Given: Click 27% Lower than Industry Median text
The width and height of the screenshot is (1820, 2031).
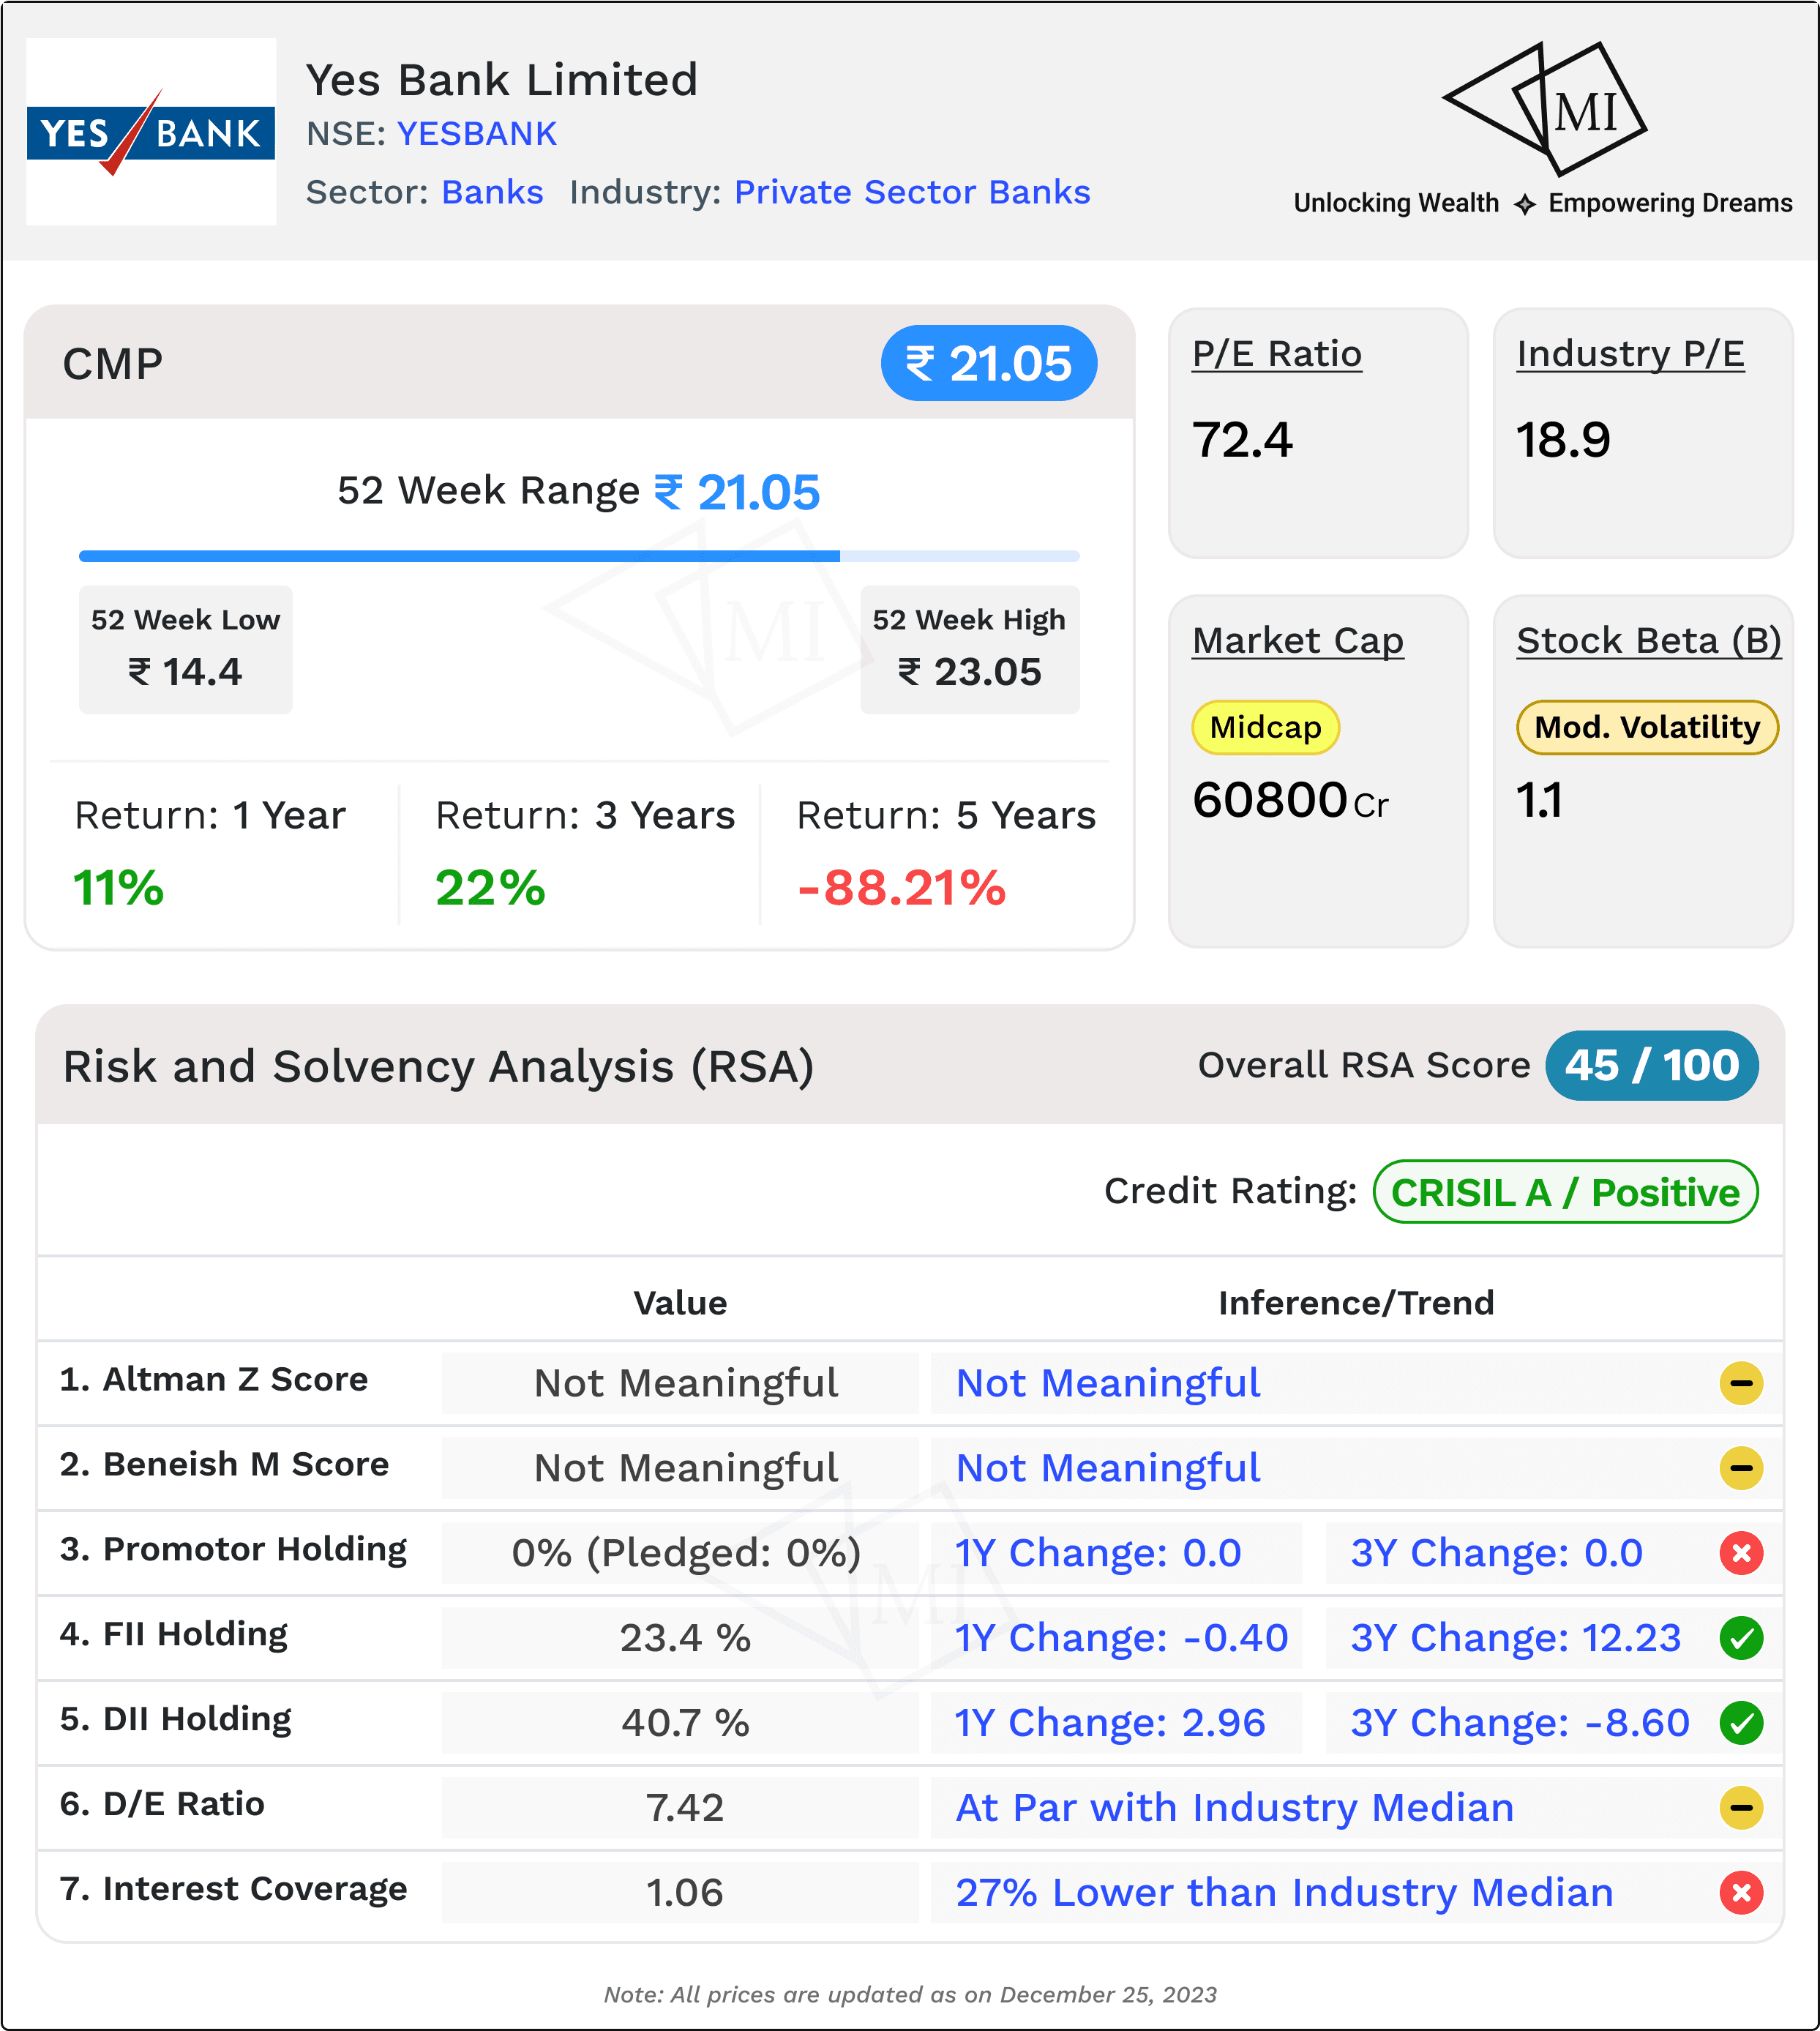Looking at the screenshot, I should pyautogui.click(x=1285, y=1892).
